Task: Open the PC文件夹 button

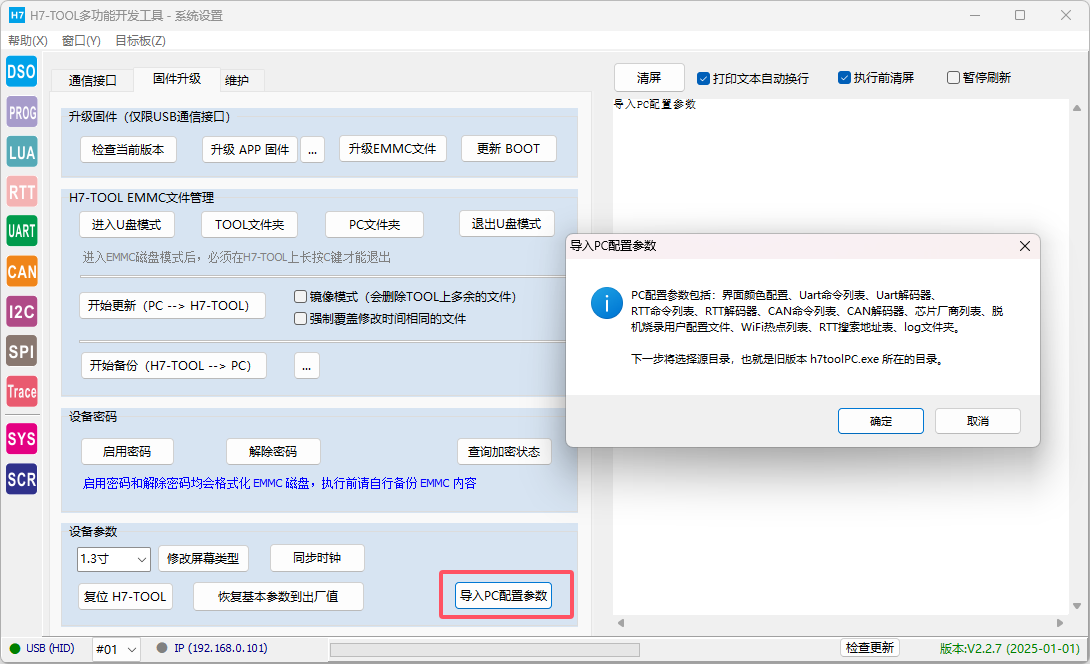Action: click(x=375, y=225)
